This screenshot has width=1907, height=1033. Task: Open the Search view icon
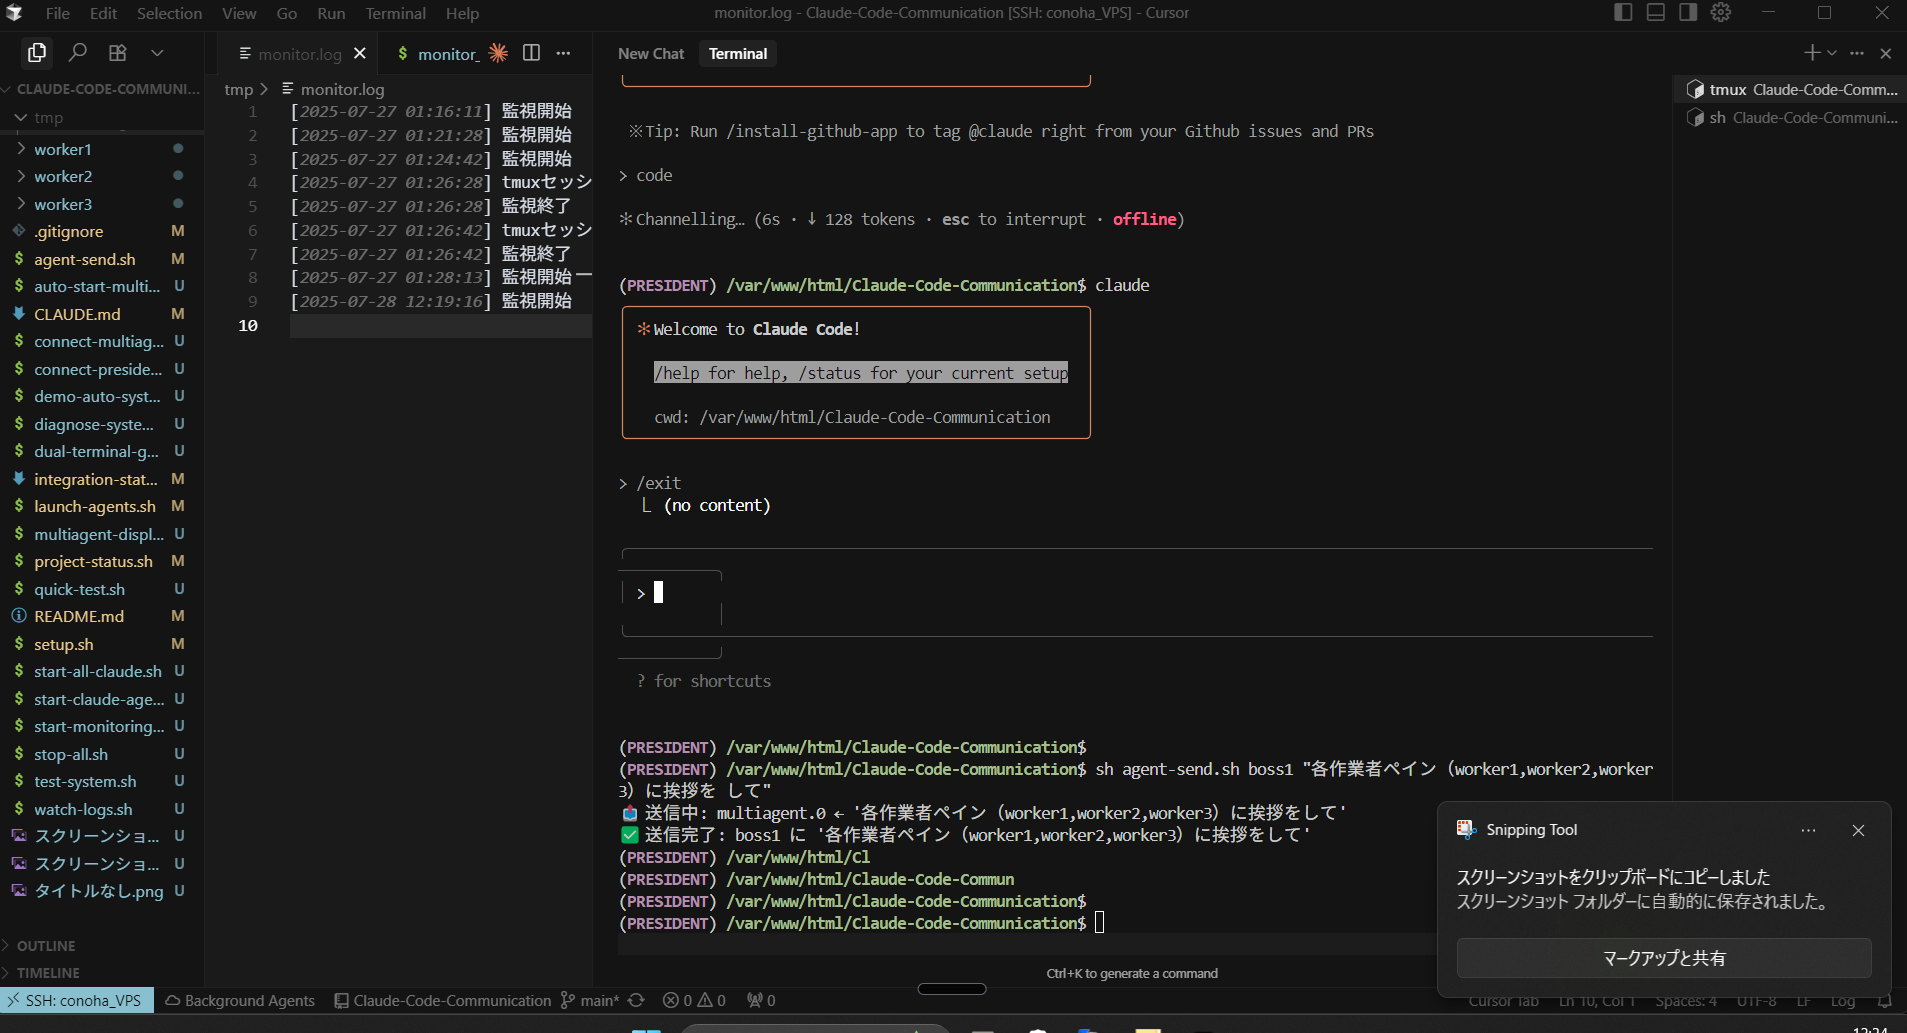78,52
